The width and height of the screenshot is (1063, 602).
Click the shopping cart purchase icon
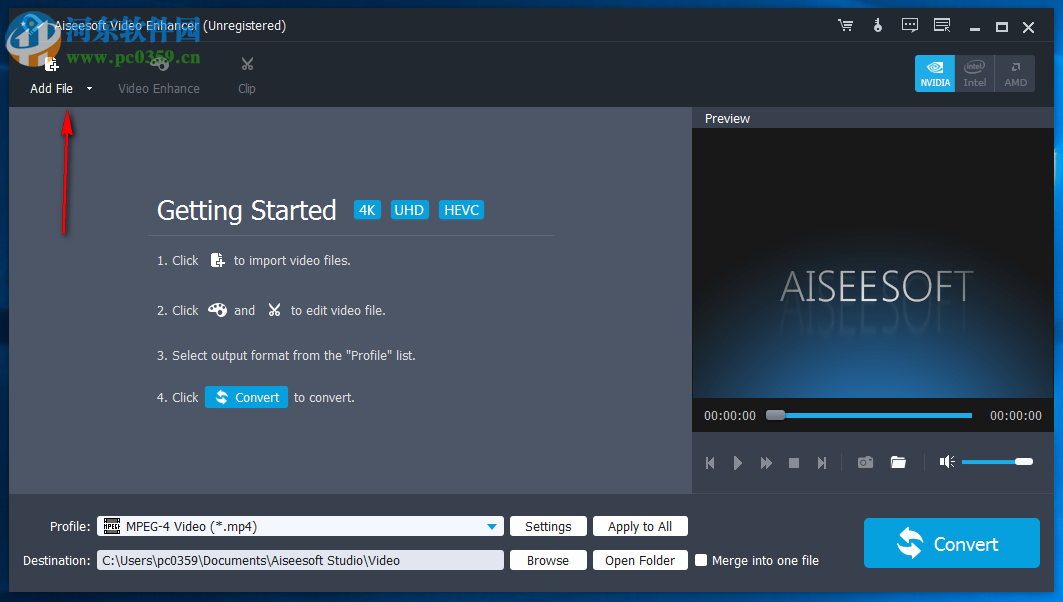tap(845, 26)
